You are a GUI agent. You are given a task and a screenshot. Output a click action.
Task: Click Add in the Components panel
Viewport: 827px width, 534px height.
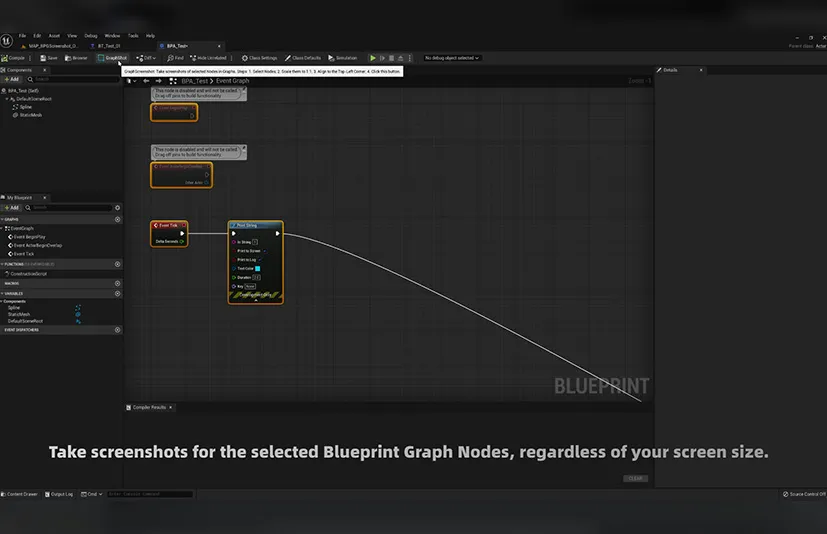coord(11,79)
